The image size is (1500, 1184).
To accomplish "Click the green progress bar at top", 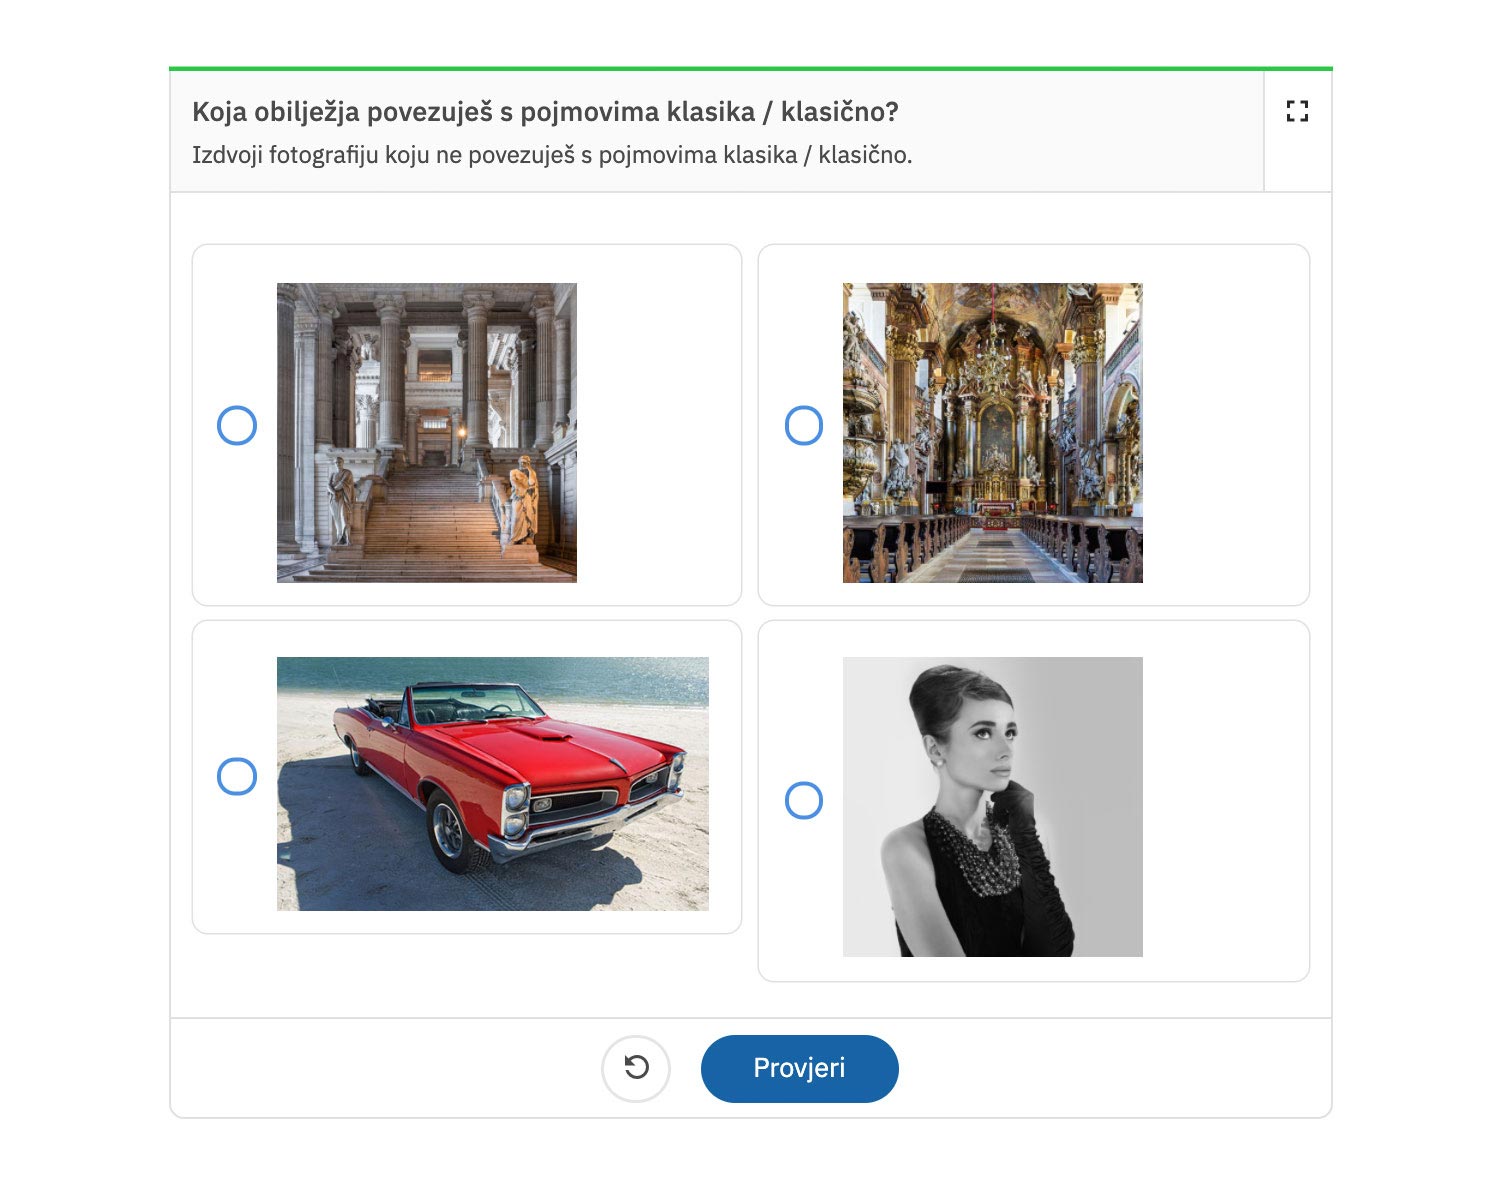I will pos(750,68).
